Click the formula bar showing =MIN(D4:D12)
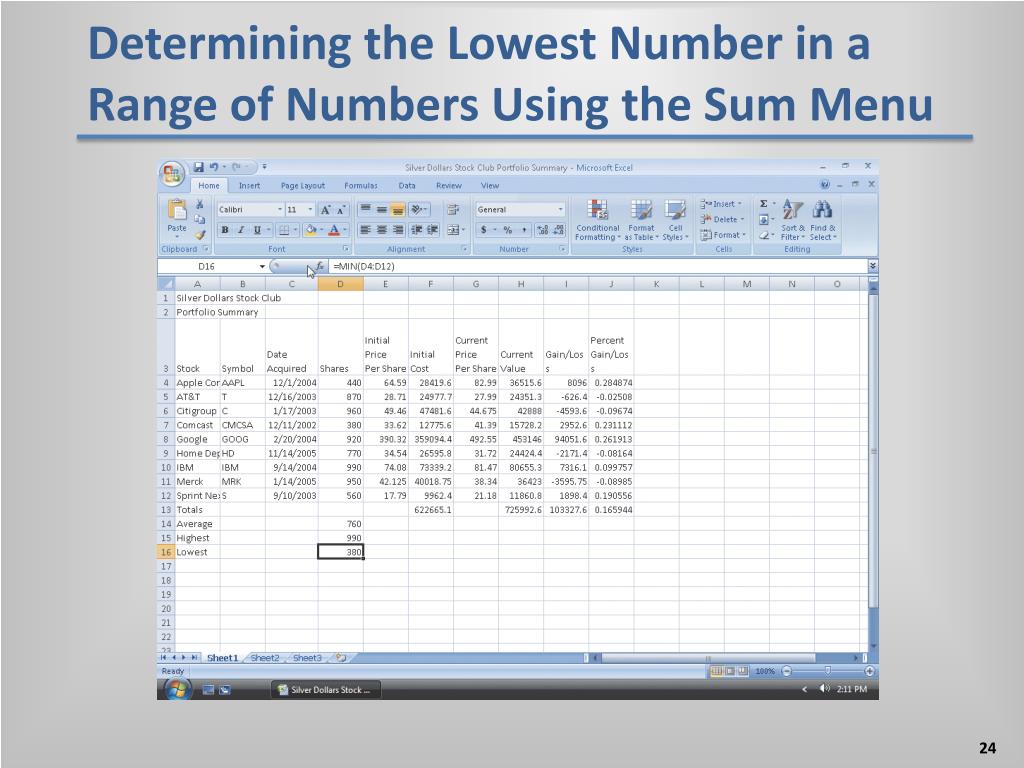This screenshot has height=768, width=1024. 598,266
